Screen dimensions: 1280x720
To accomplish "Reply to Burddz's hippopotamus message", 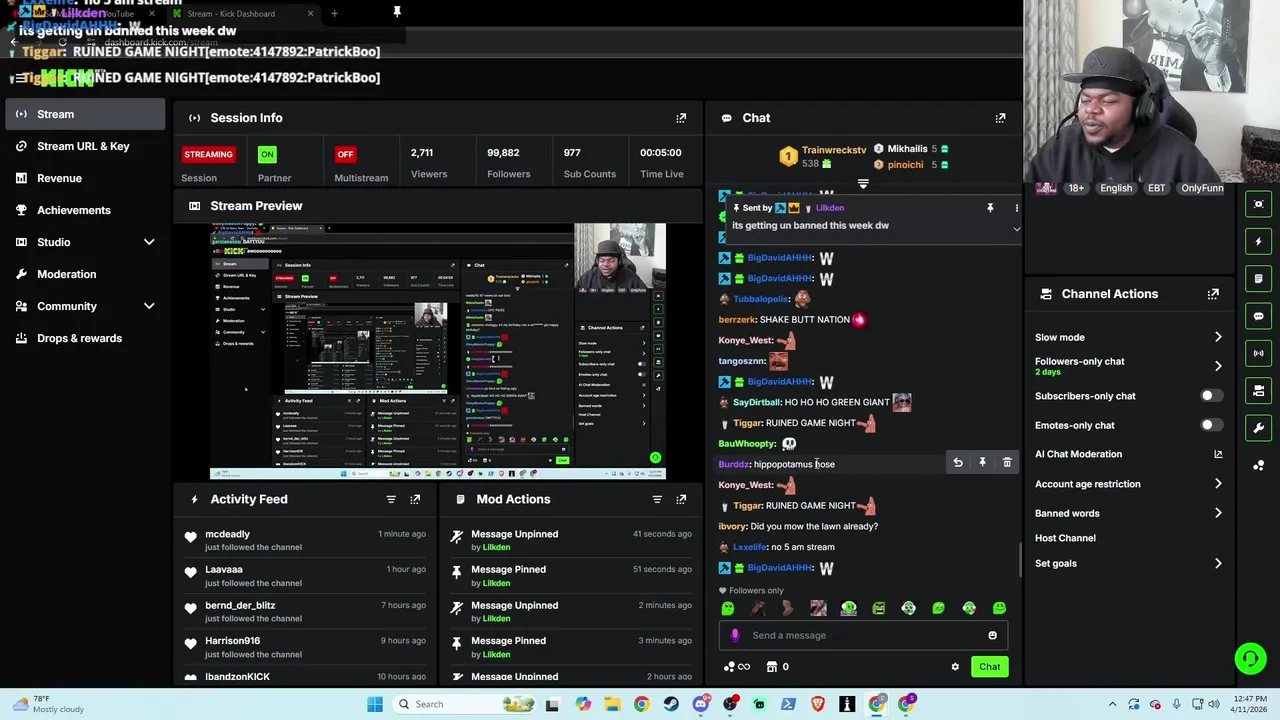I will pos(958,463).
